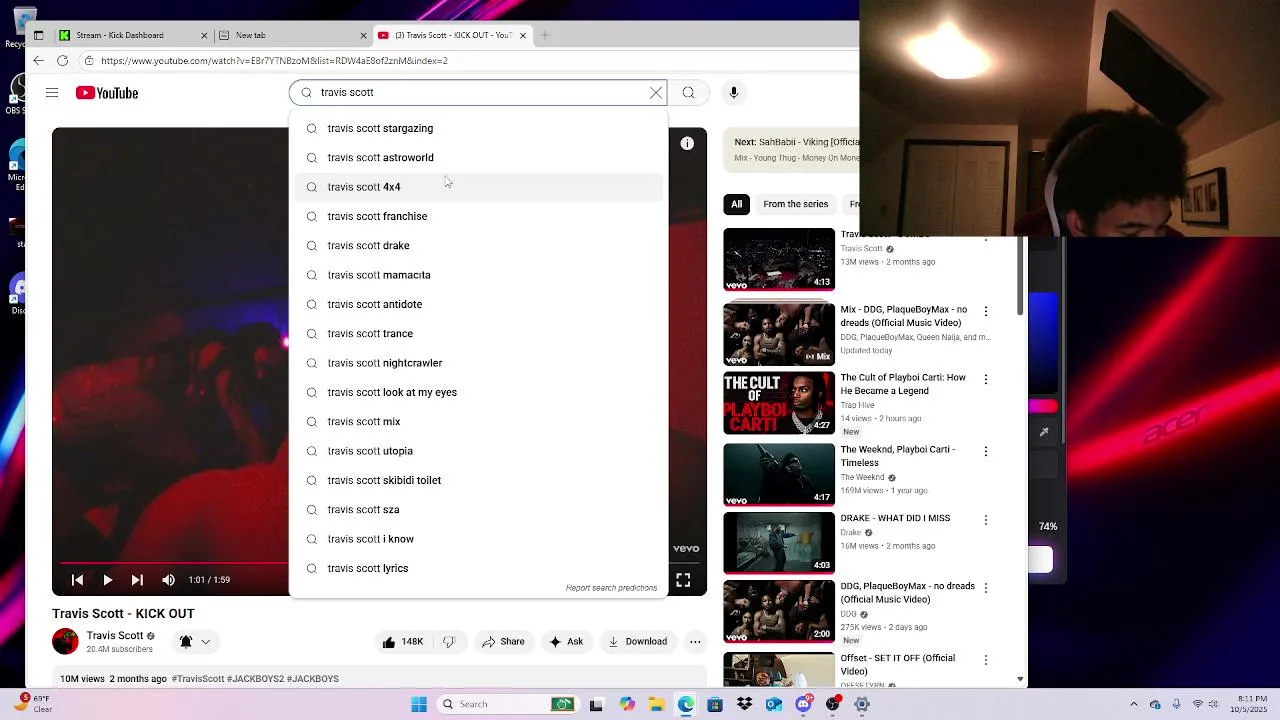Dislike the video with thumbs down
This screenshot has height=720, width=1280.
449,642
